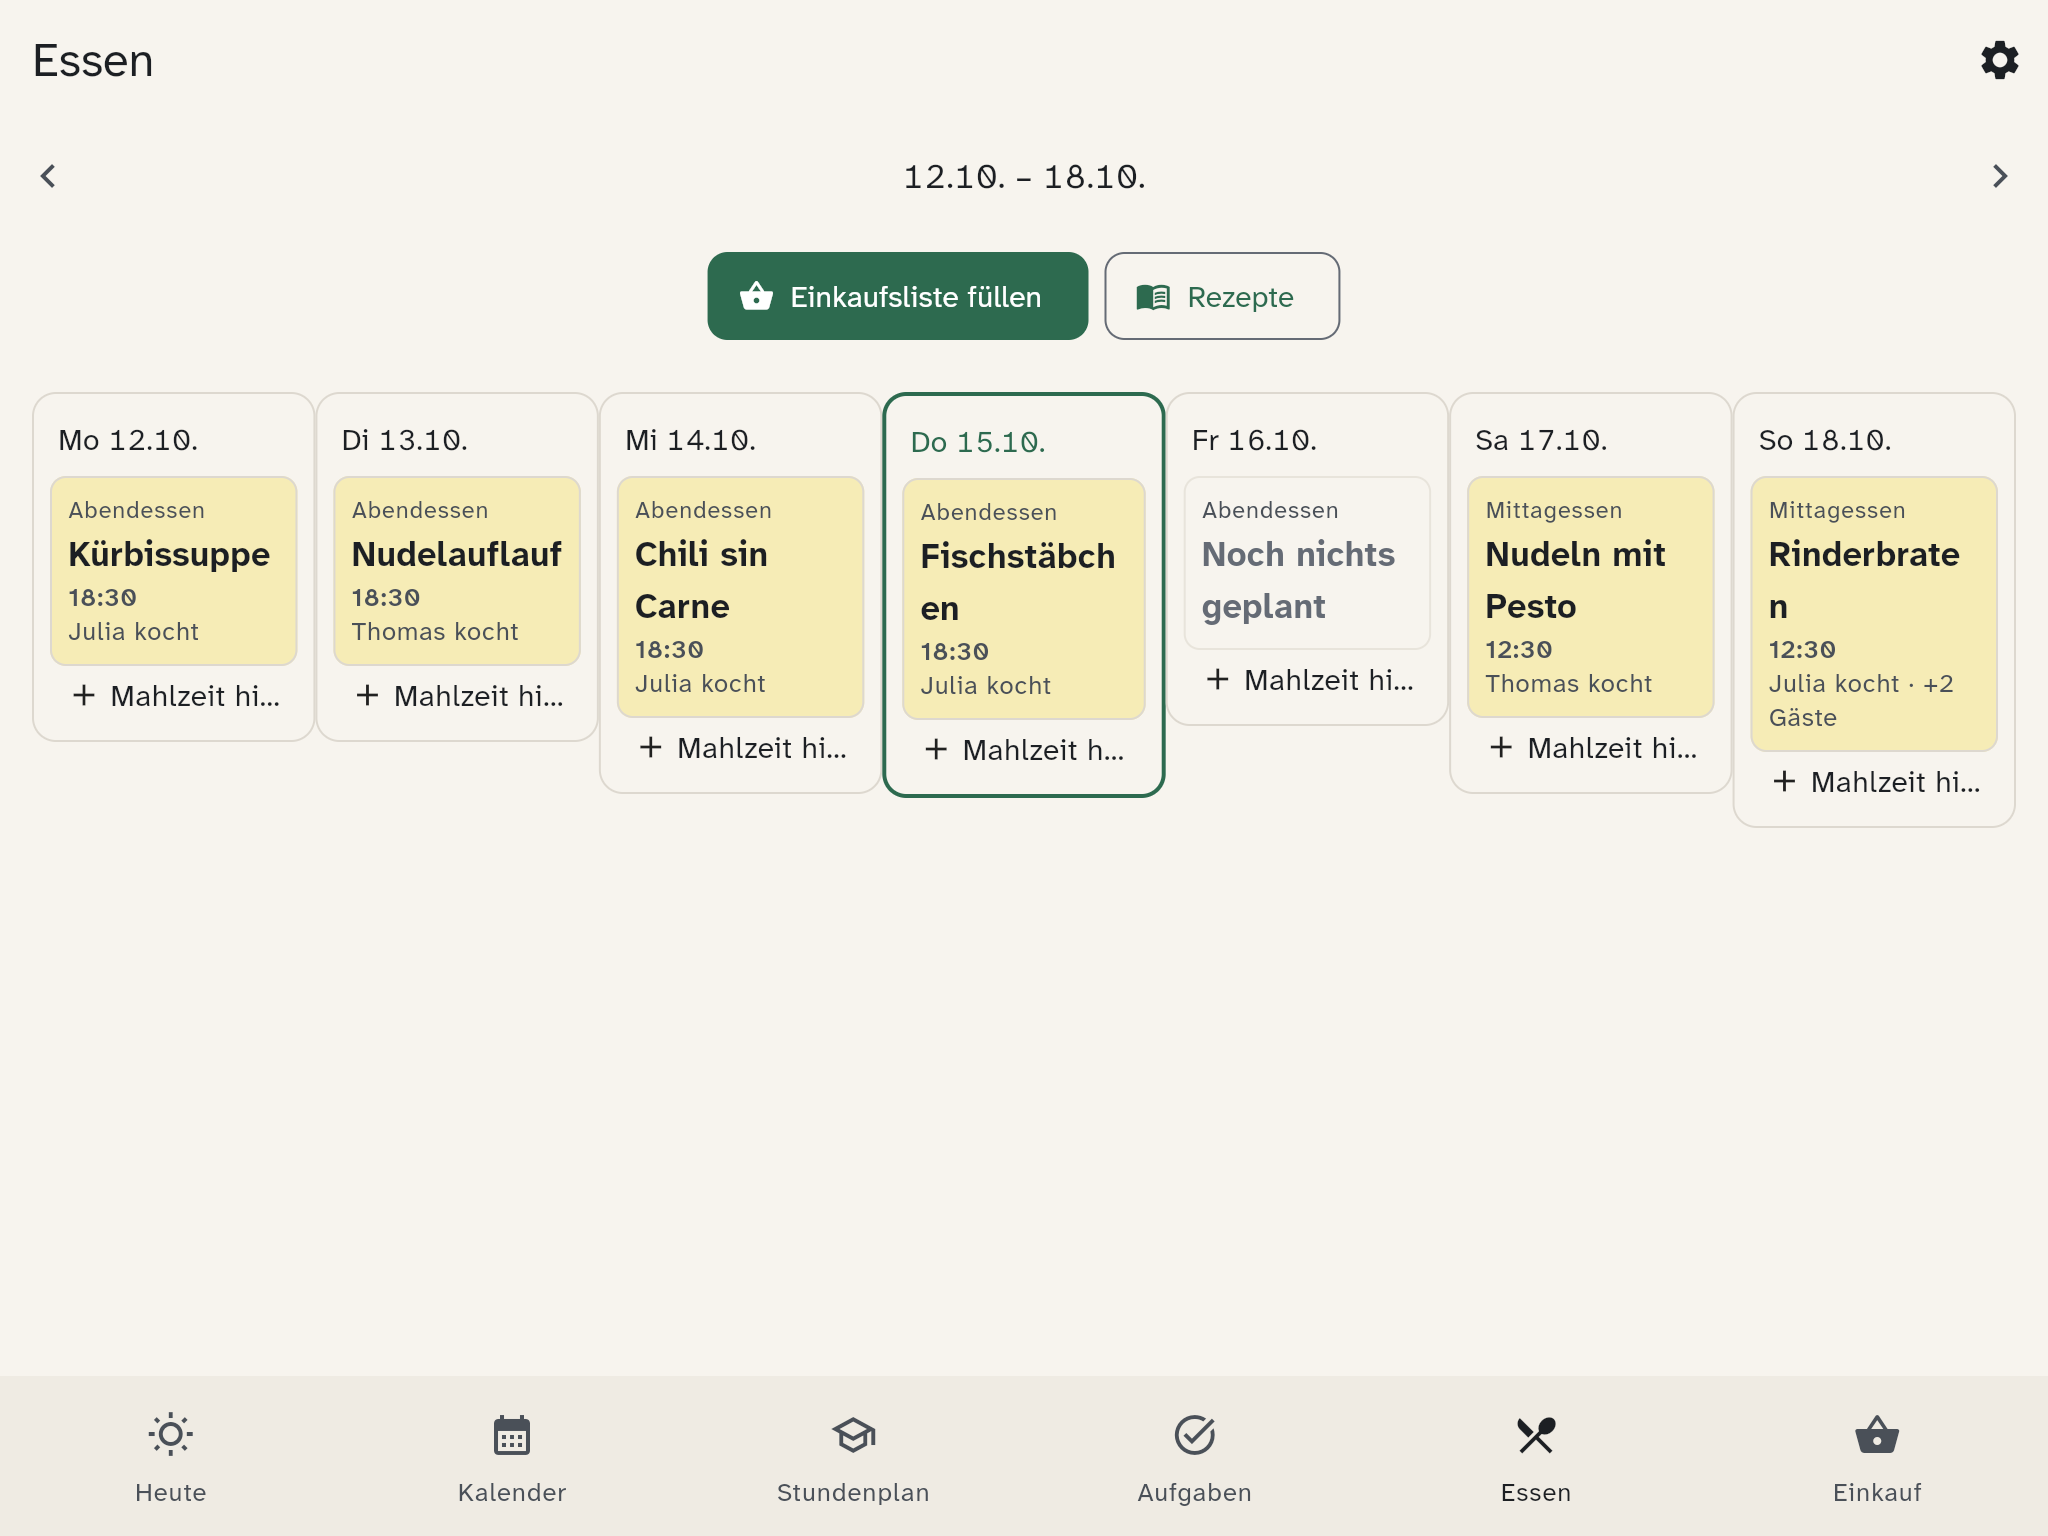The height and width of the screenshot is (1536, 2048).
Task: Open the Nudelauflauf dinner card
Action: pos(457,570)
